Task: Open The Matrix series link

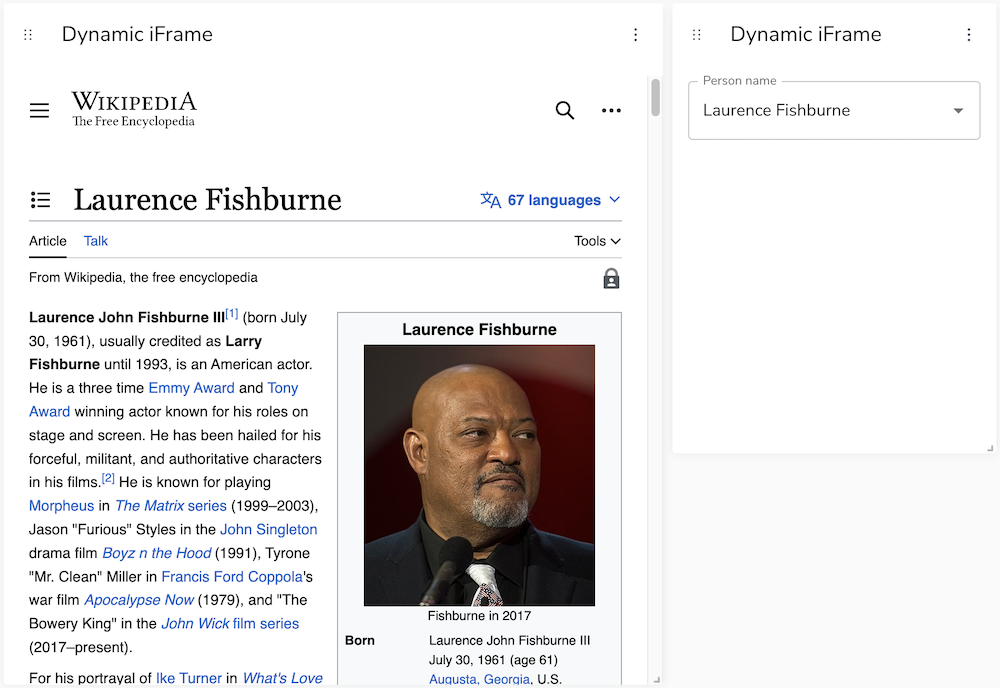Action: tap(171, 506)
